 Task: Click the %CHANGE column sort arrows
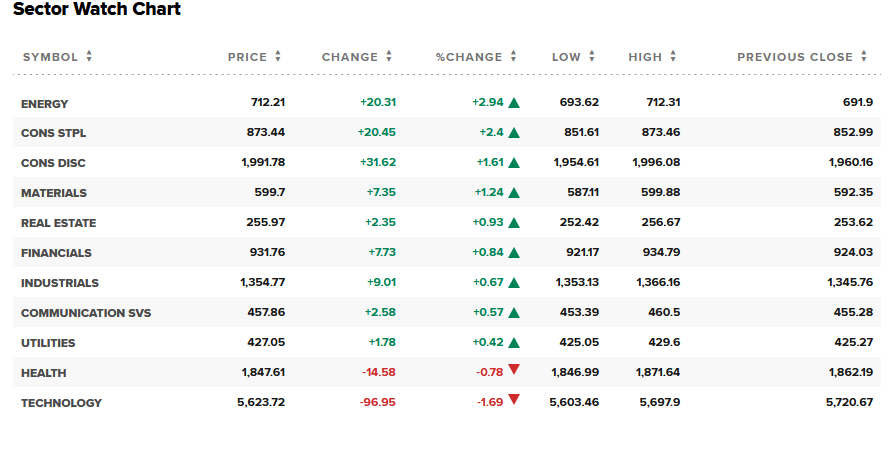(x=514, y=56)
